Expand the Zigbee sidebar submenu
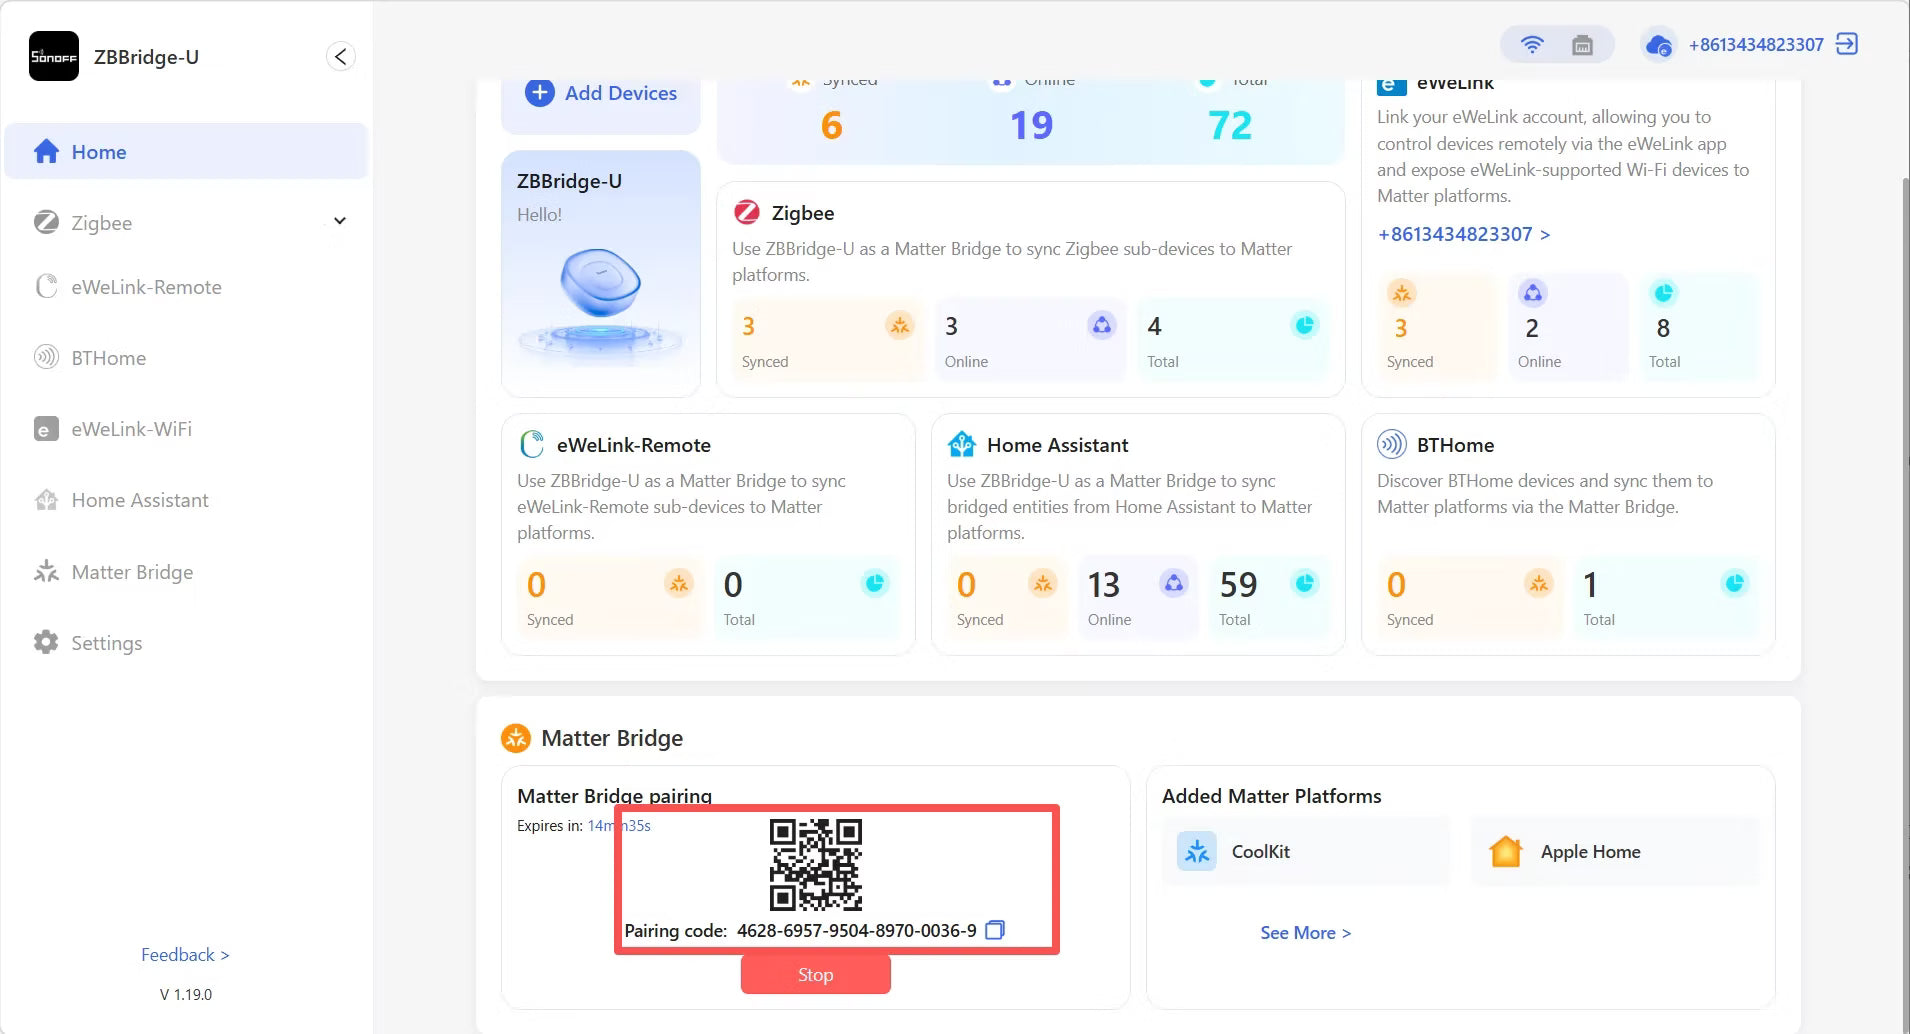Screen dimensions: 1910x1034 click(340, 221)
